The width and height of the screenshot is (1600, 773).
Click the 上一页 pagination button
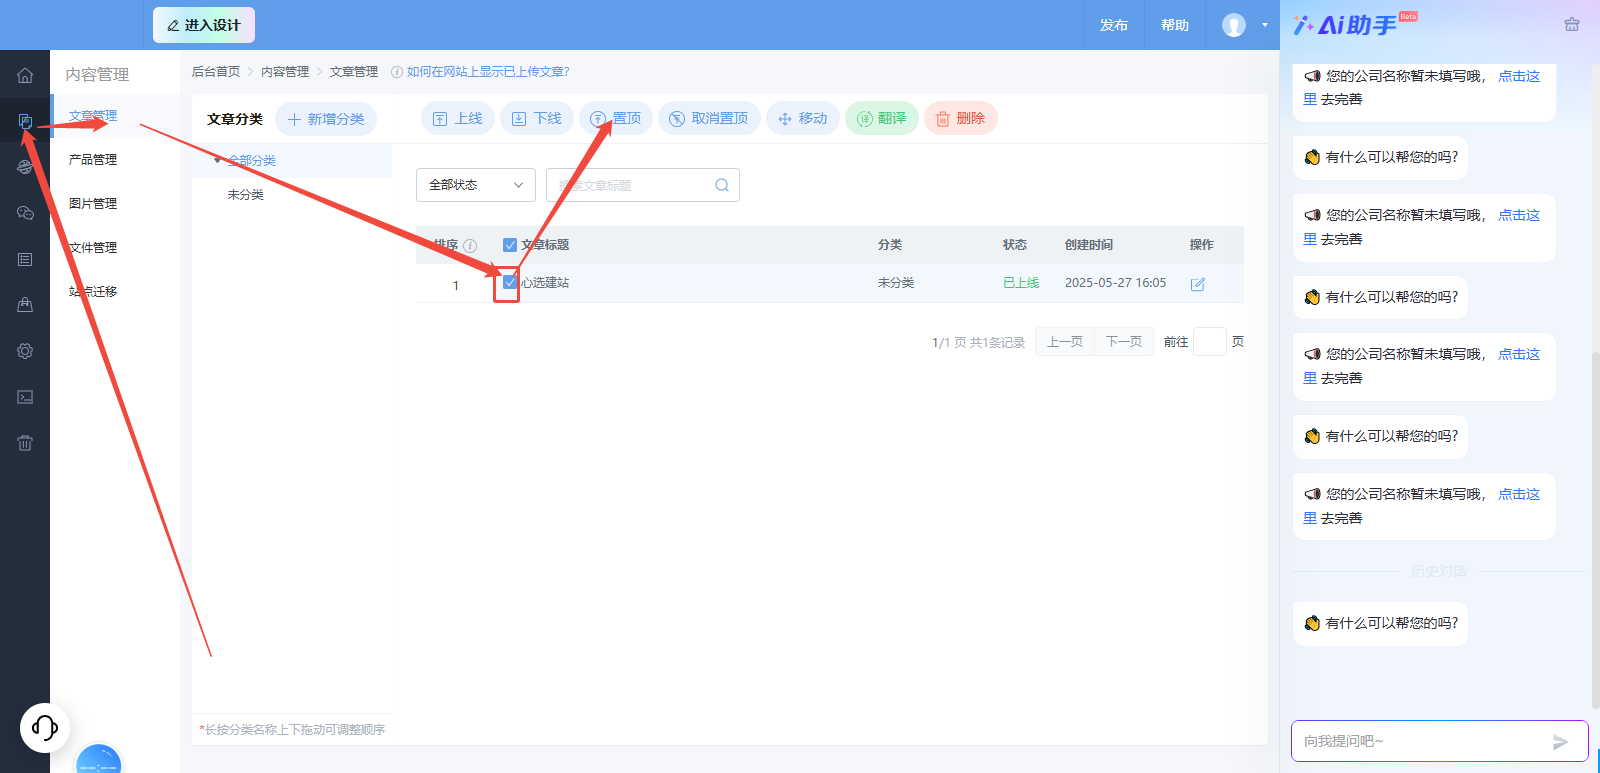[1065, 342]
